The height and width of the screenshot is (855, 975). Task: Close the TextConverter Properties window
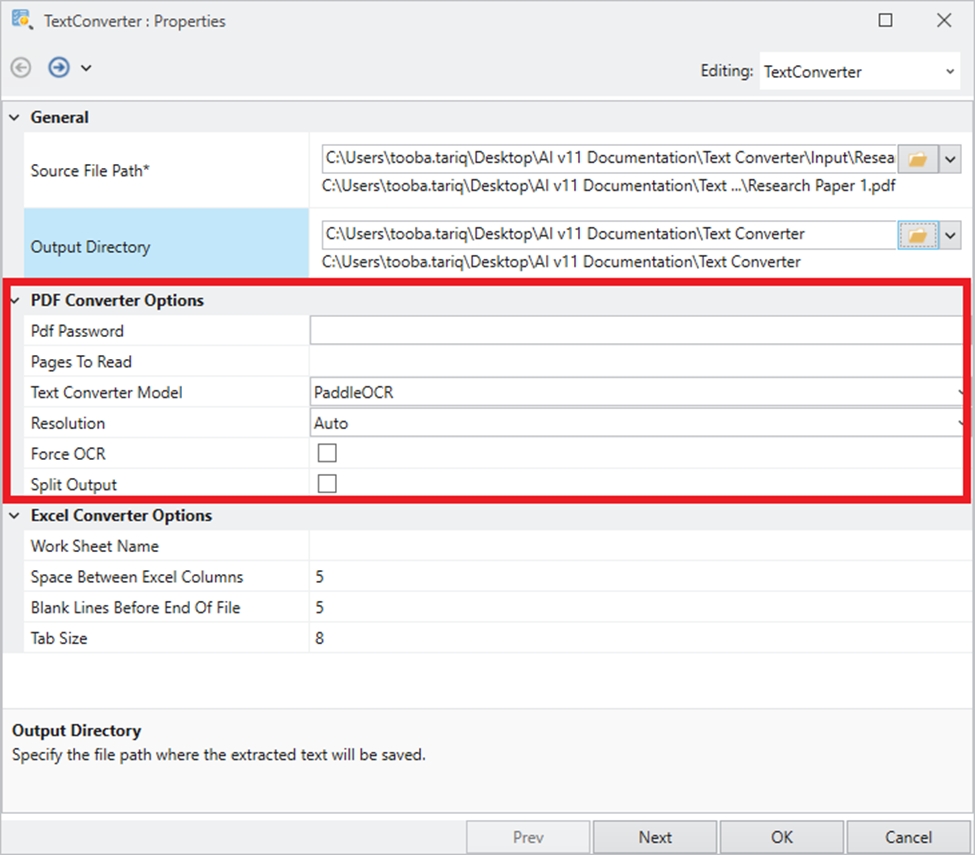tap(944, 21)
